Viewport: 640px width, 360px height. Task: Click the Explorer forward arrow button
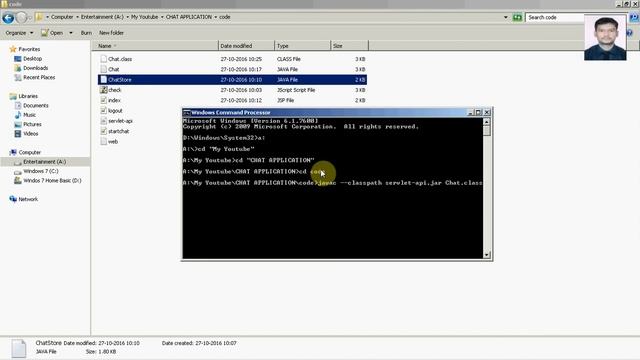pos(22,18)
